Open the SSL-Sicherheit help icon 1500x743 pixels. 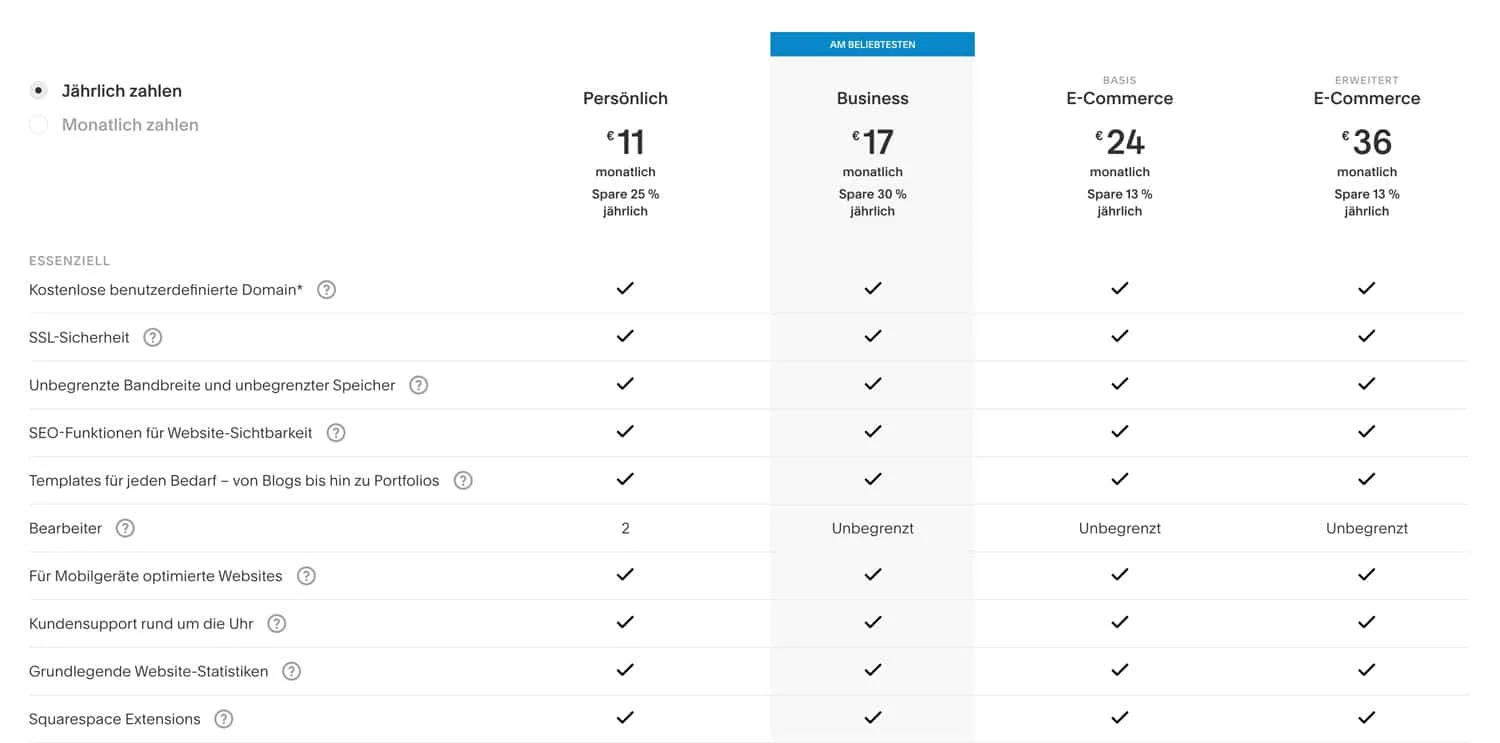(151, 337)
